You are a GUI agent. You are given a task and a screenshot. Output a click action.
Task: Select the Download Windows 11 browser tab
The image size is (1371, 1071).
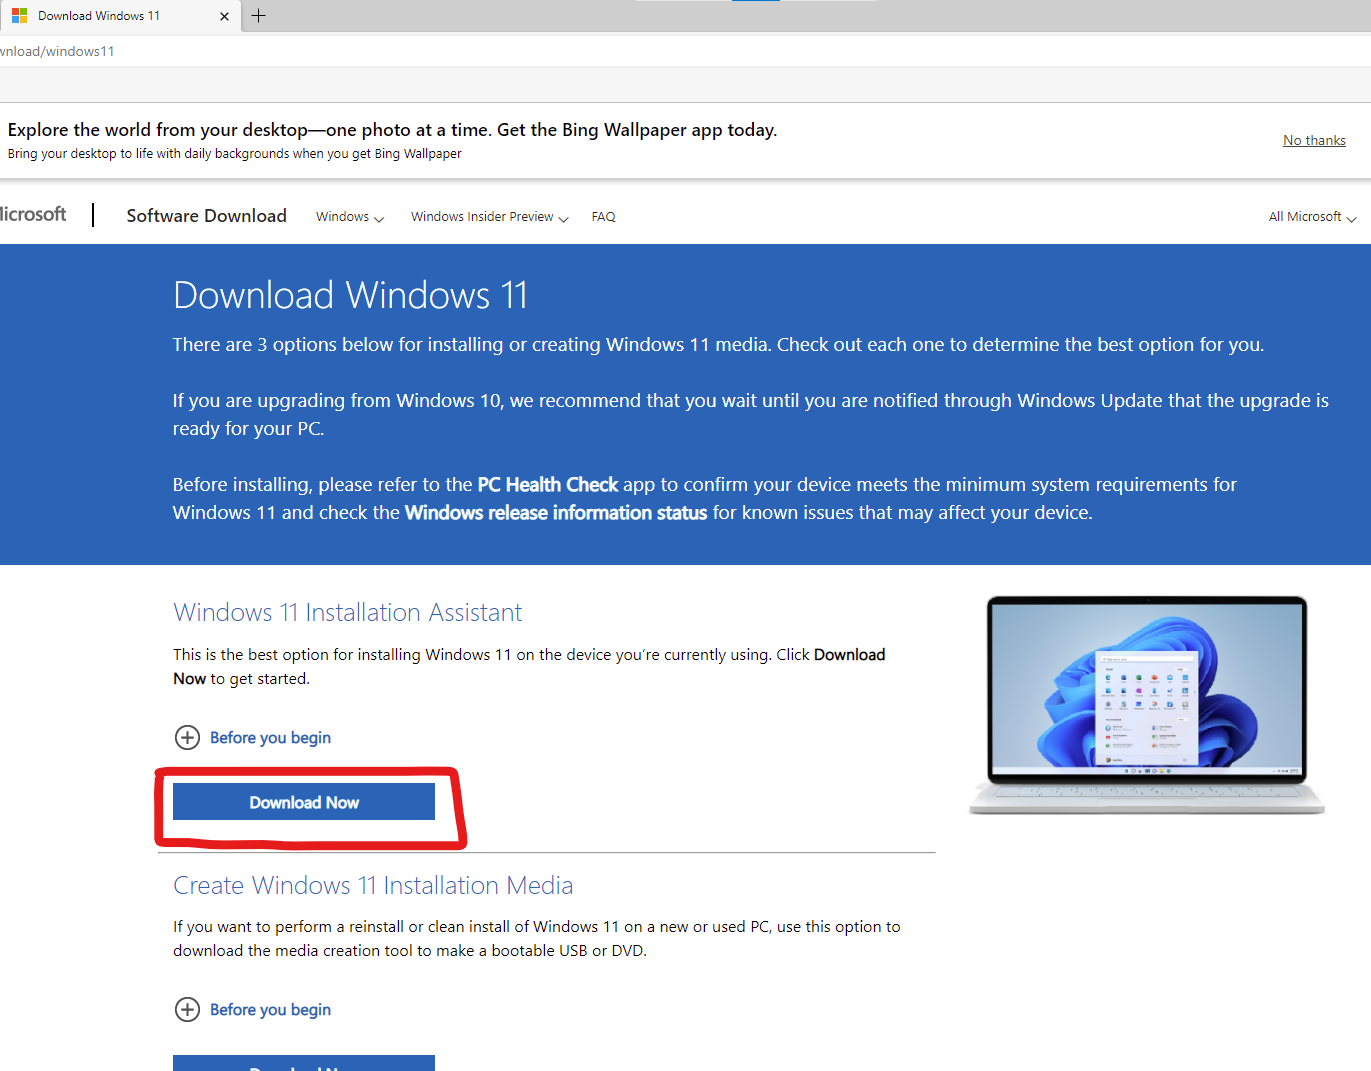coord(120,16)
